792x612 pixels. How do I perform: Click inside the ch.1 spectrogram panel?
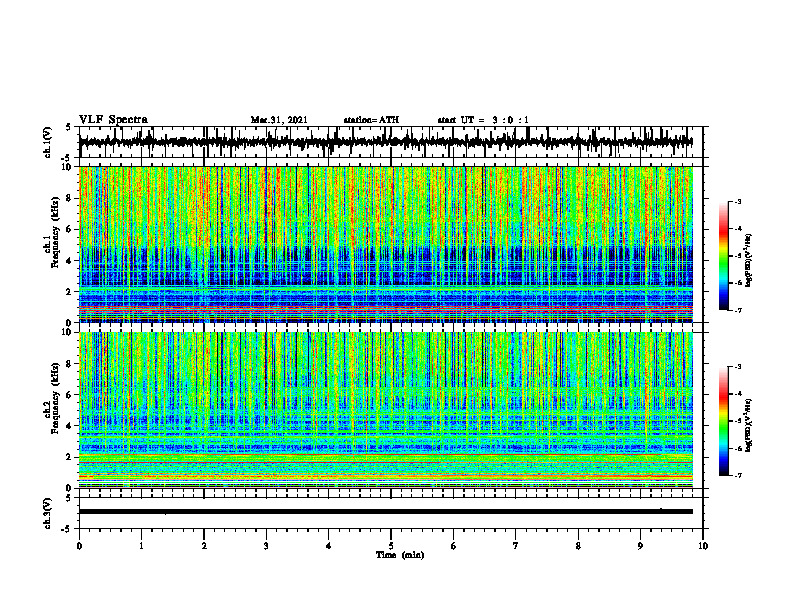tap(385, 244)
